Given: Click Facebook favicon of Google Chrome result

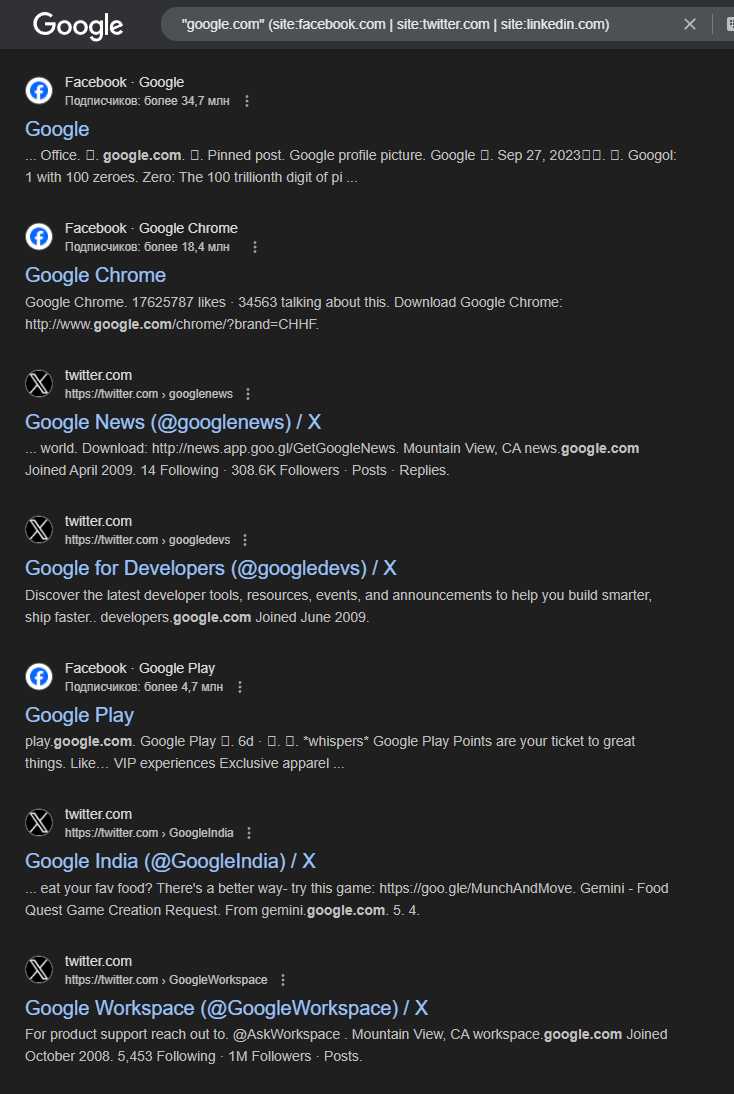Looking at the screenshot, I should coord(39,237).
